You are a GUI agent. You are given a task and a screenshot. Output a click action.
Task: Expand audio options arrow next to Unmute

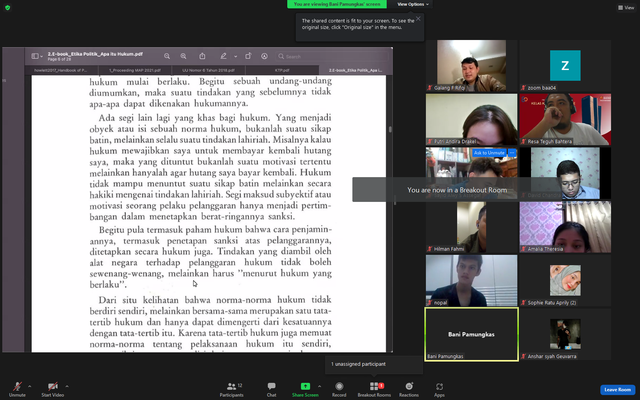coord(29,386)
